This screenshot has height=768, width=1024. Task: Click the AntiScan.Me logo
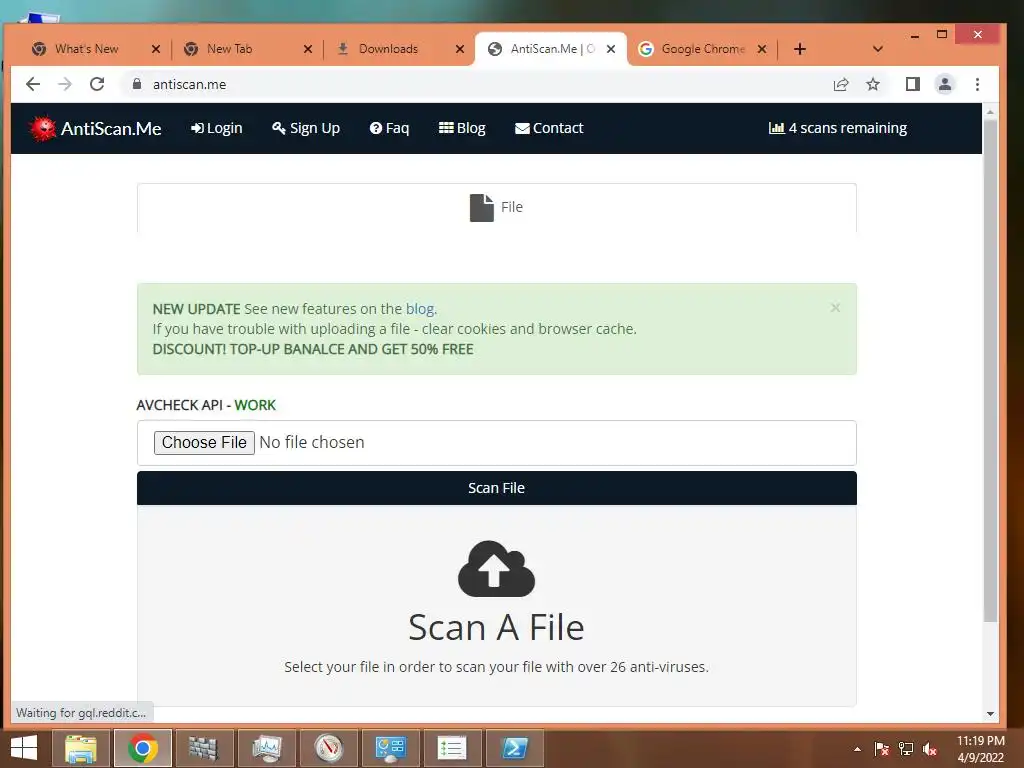[x=95, y=128]
